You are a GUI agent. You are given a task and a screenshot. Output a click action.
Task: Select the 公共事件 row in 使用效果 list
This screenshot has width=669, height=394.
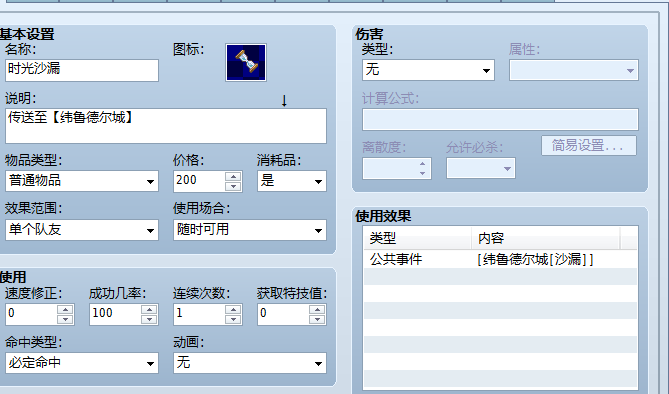coord(500,259)
